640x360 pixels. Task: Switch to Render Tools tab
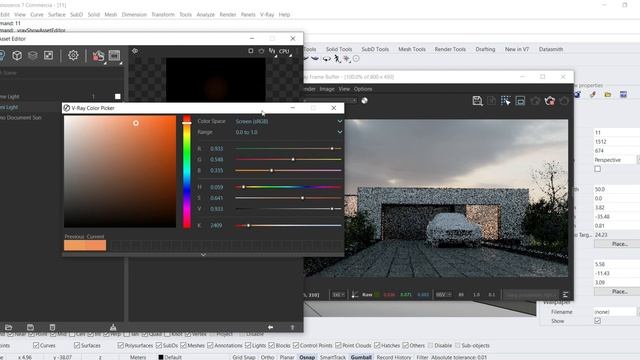[450, 49]
